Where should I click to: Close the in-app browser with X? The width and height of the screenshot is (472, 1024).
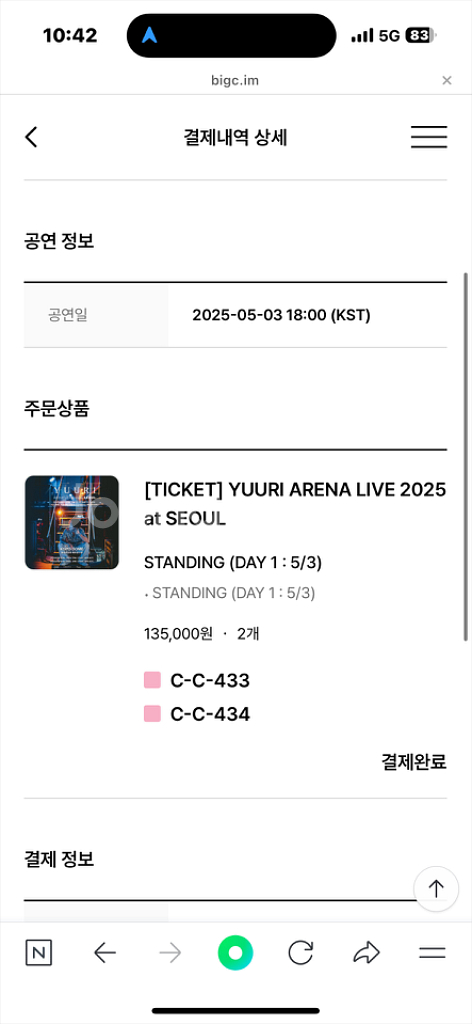(x=447, y=80)
